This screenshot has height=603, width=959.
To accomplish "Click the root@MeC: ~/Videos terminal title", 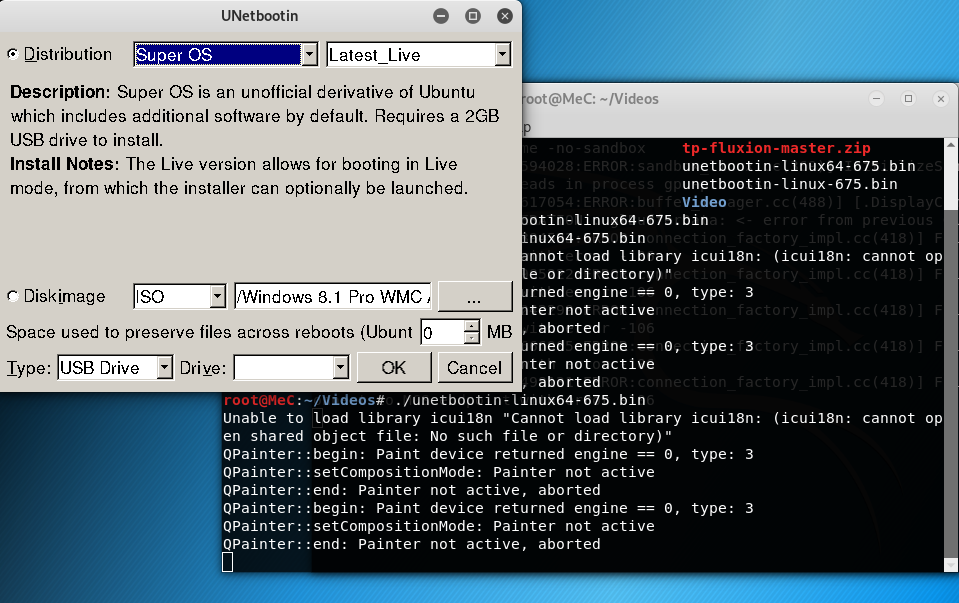I will click(590, 99).
